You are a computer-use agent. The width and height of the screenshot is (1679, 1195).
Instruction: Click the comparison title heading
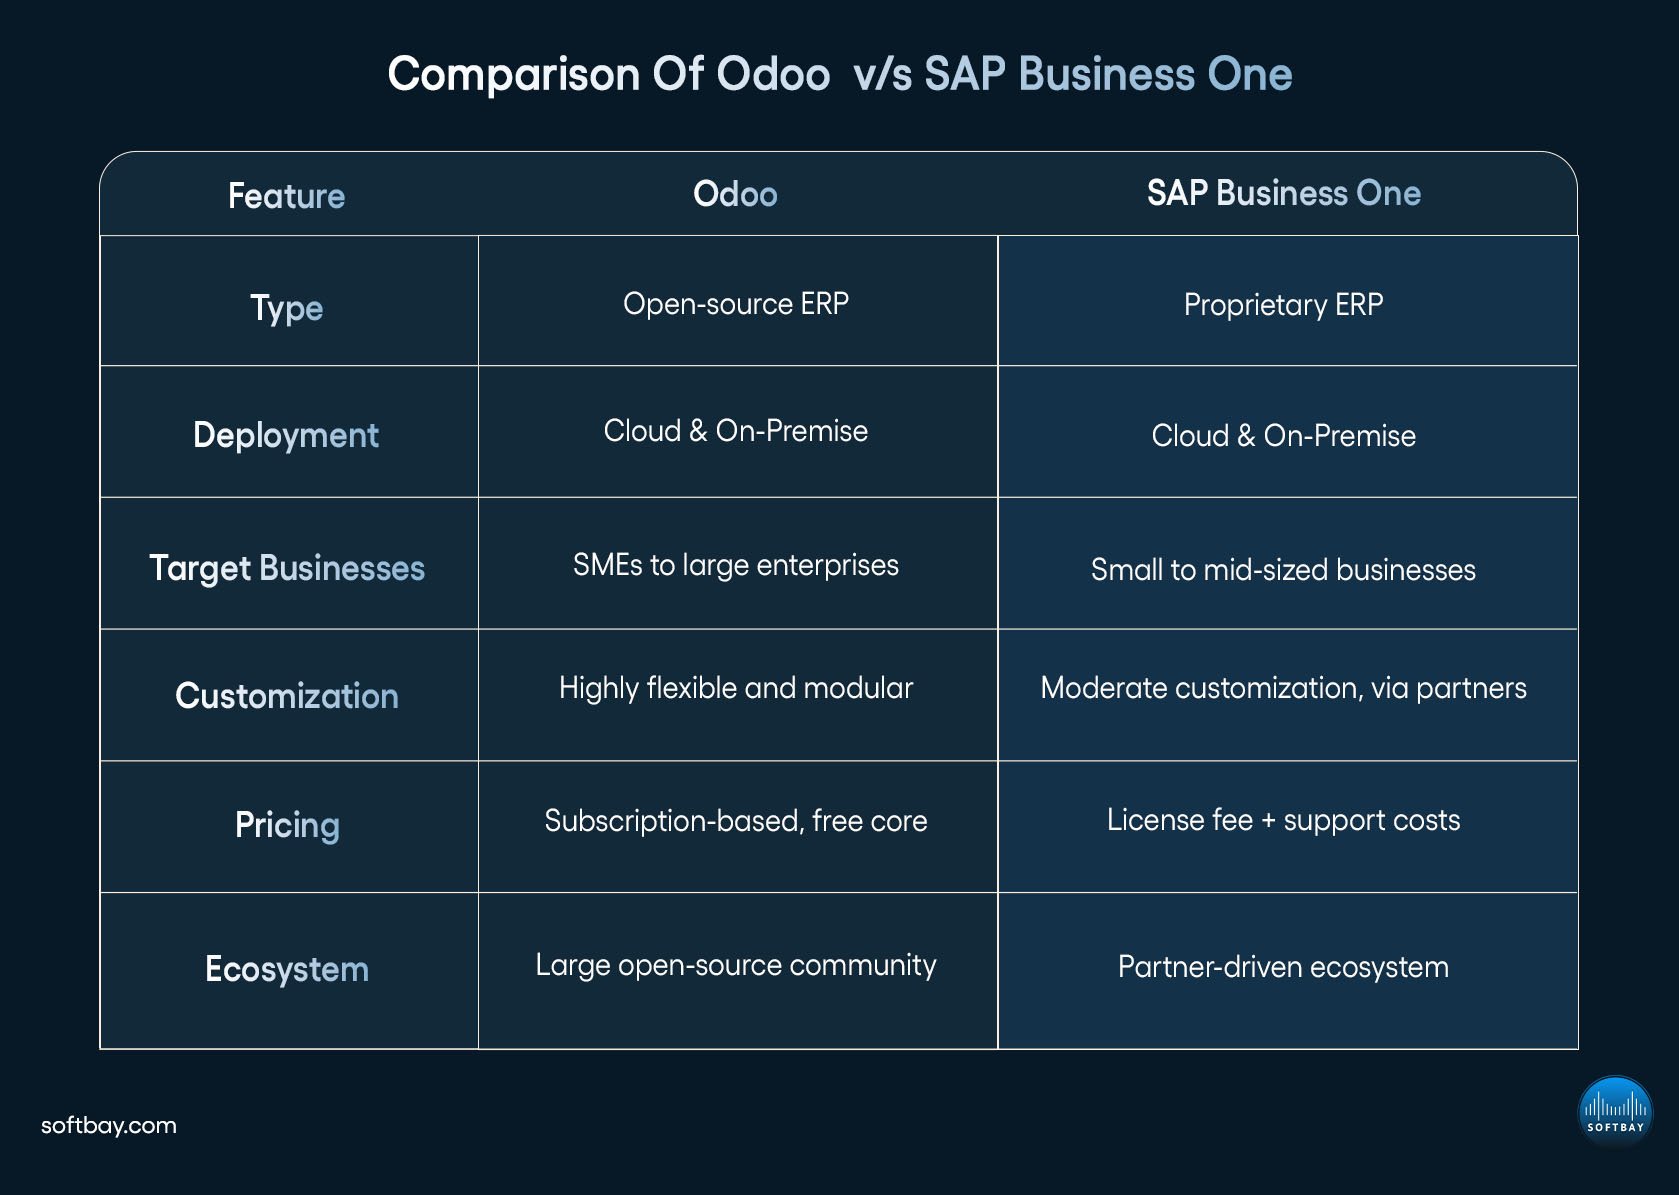pos(839,74)
